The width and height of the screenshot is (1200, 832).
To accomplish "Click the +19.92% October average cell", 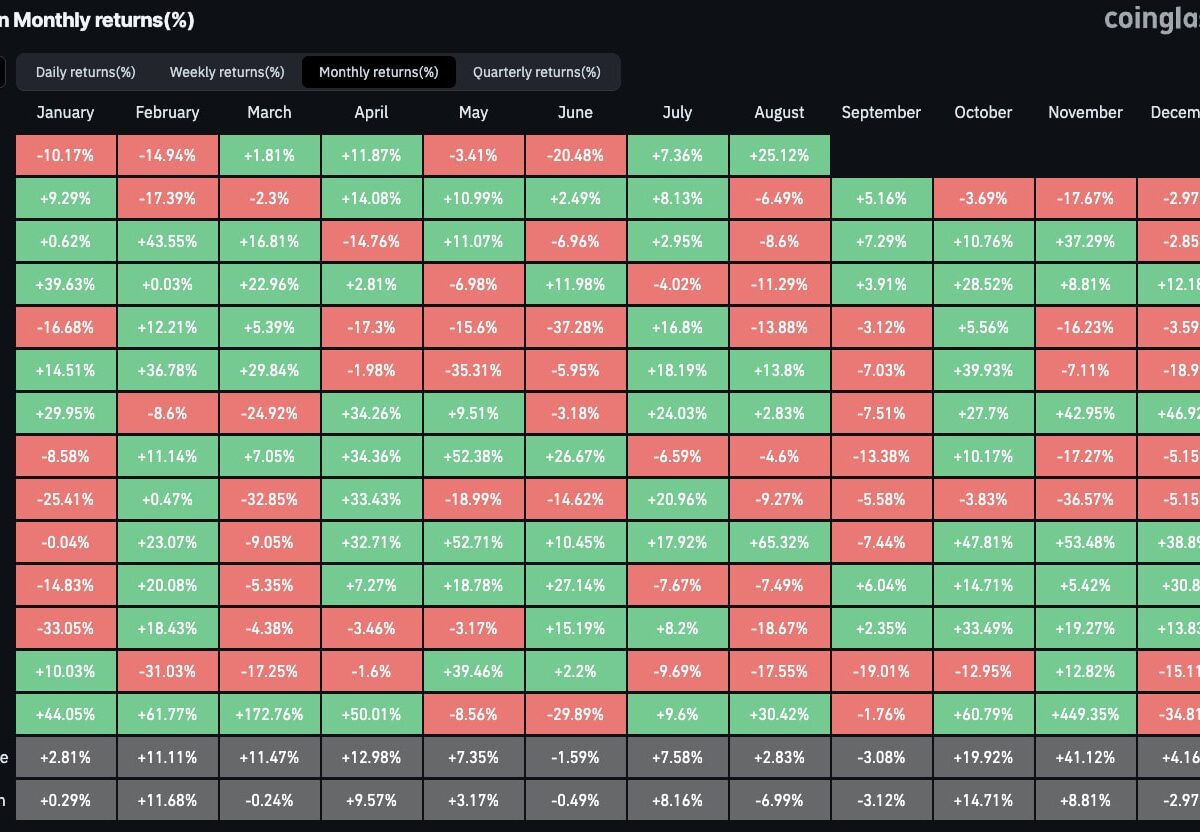I will [983, 757].
